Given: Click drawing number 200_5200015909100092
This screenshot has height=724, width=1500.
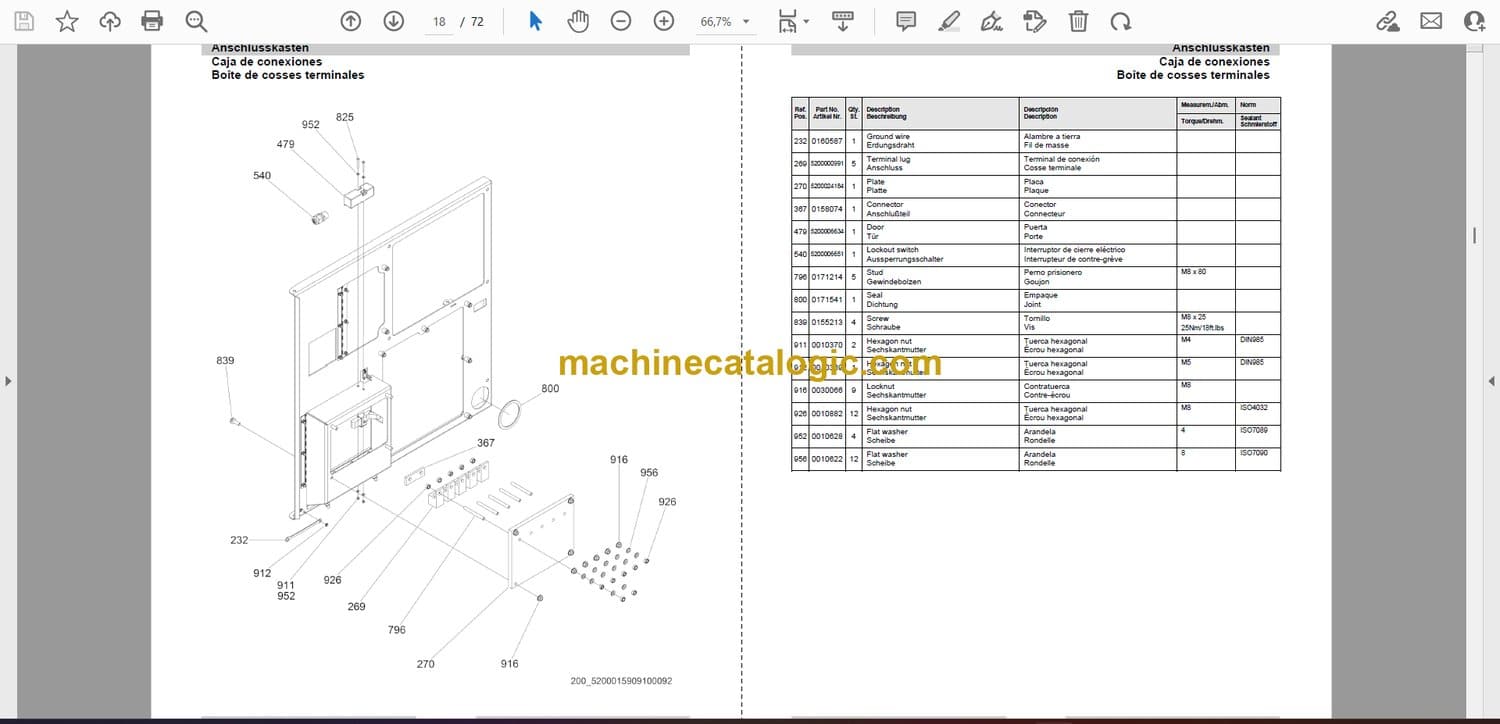Looking at the screenshot, I should (x=621, y=681).
